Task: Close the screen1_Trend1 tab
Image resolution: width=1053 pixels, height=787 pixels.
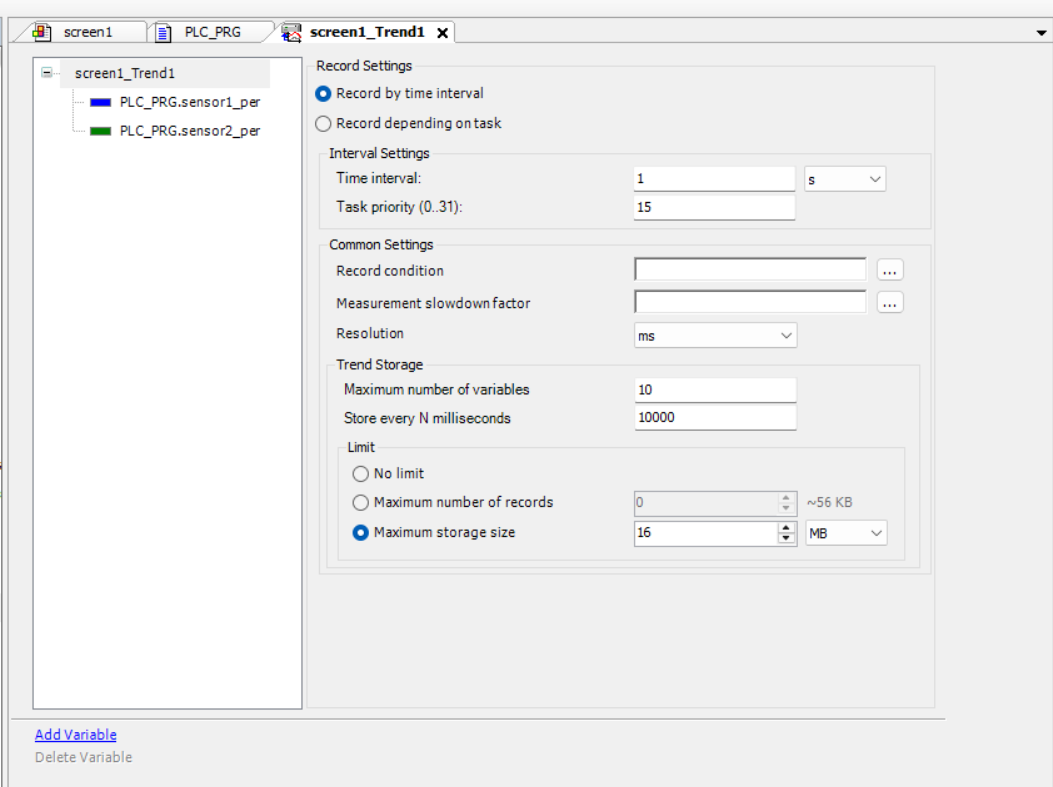Action: [x=442, y=33]
